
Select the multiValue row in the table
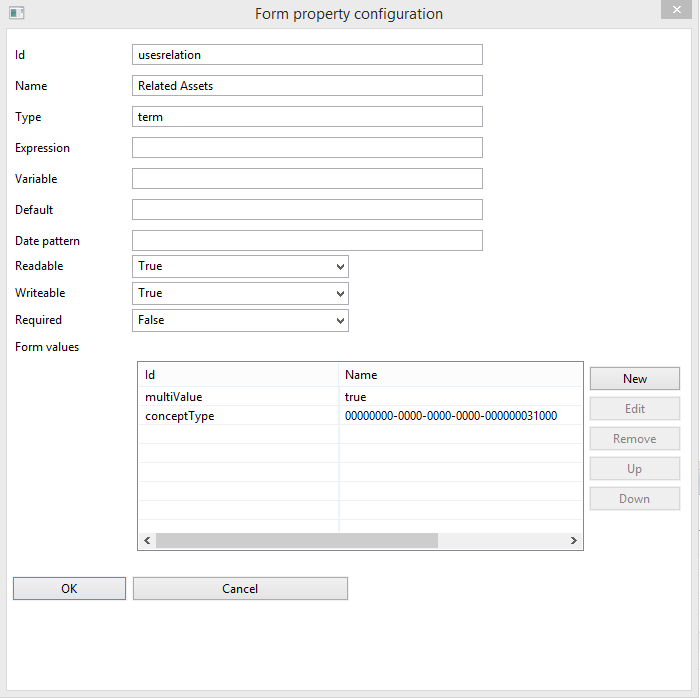point(360,397)
